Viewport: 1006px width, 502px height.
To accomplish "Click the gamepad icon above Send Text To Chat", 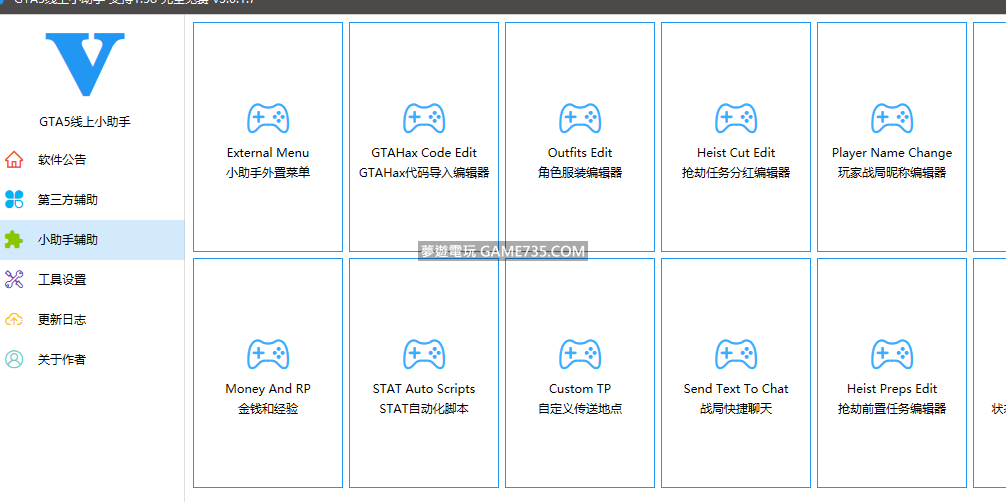I will click(x=736, y=354).
